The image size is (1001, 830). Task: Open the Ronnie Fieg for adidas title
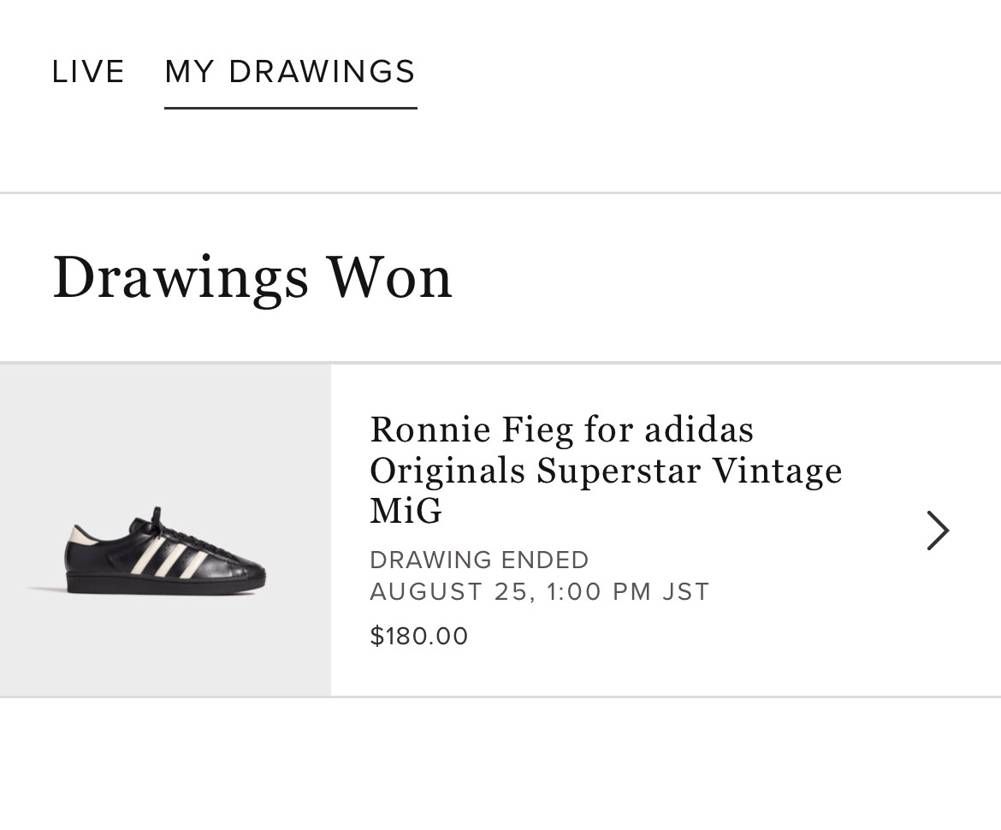pyautogui.click(x=606, y=469)
